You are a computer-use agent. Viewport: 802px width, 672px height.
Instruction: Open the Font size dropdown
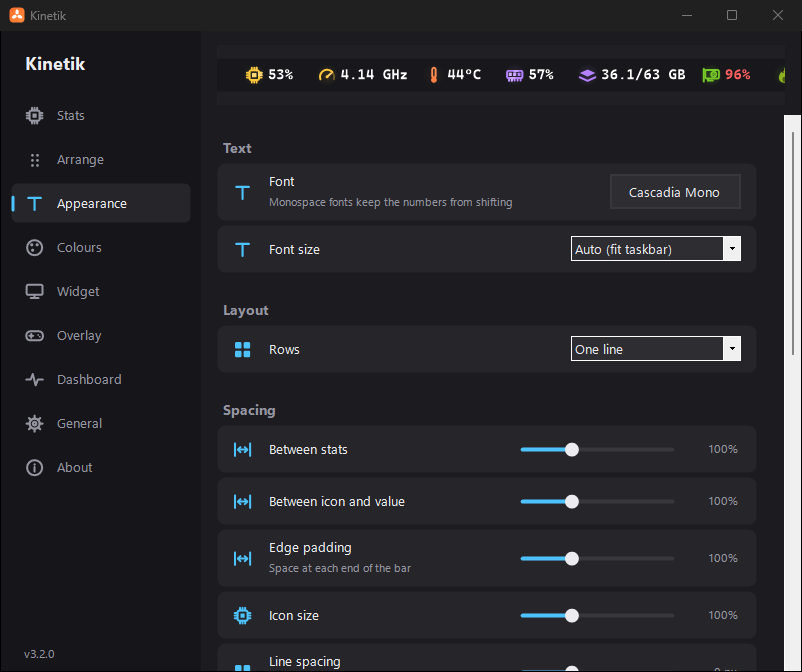(x=656, y=249)
